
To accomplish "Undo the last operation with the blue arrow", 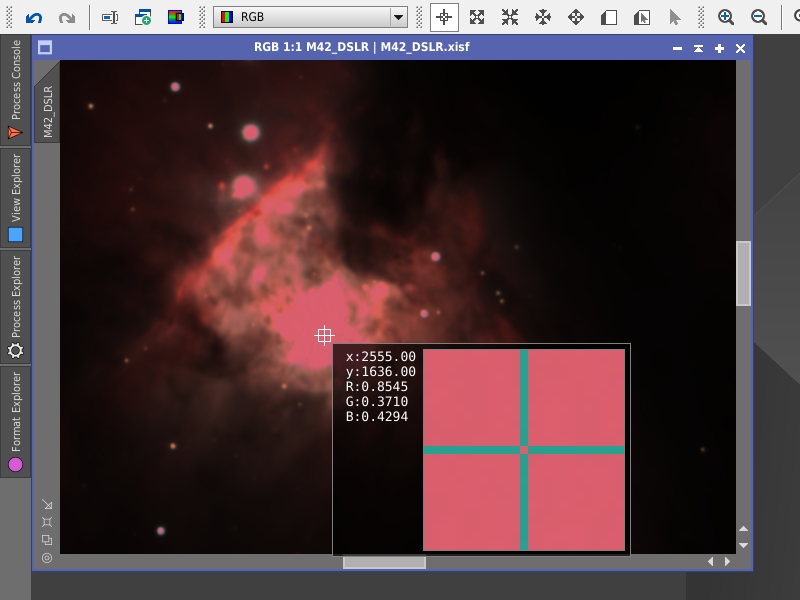I will tap(34, 18).
